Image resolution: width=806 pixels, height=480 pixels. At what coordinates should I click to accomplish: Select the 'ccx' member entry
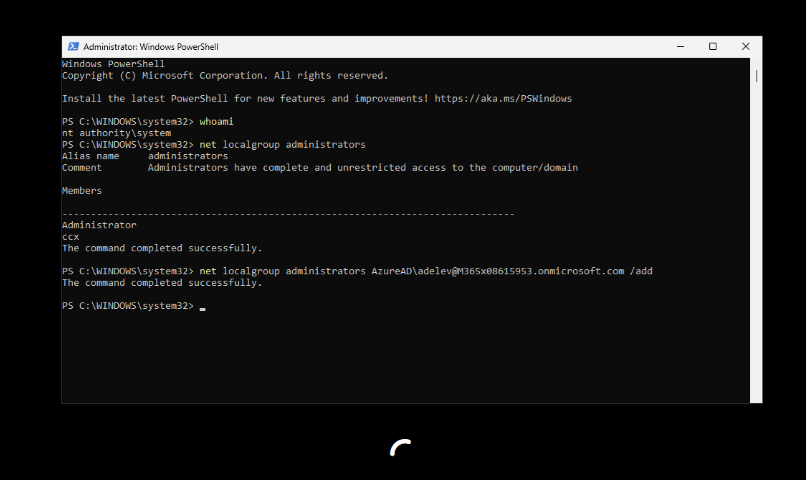point(70,237)
